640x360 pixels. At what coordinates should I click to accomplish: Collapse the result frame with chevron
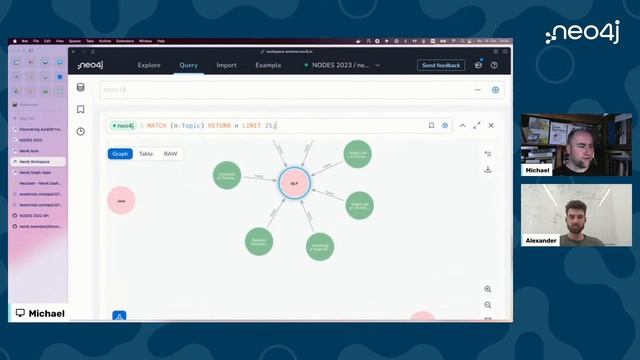click(x=462, y=125)
